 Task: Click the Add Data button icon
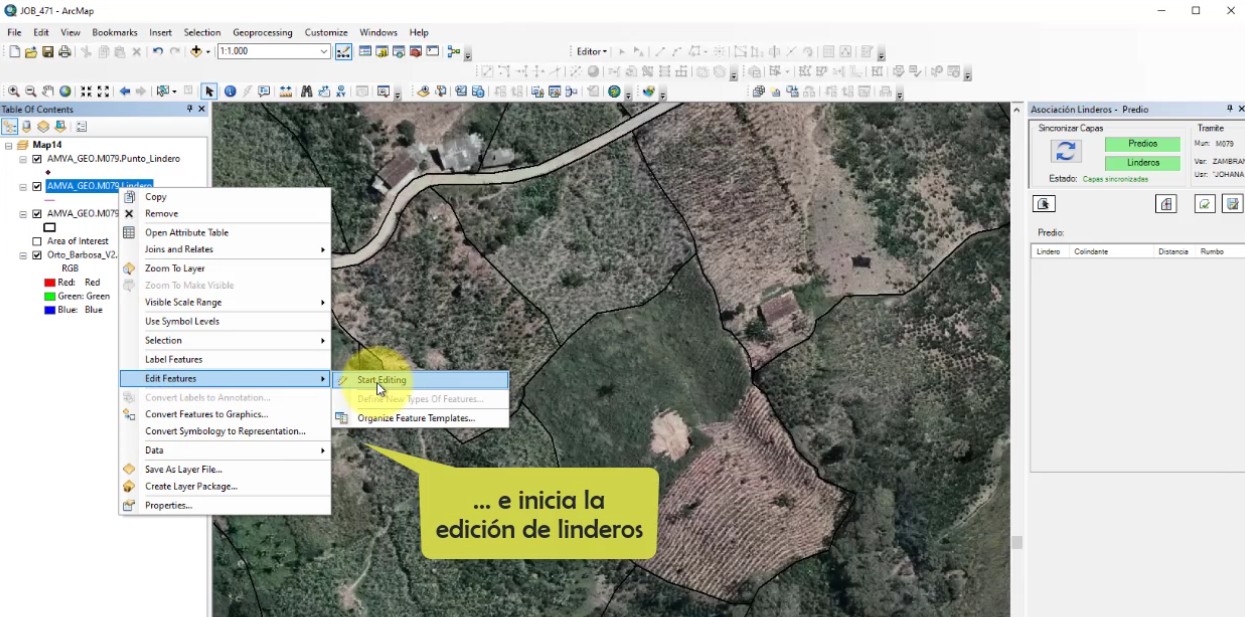196,52
